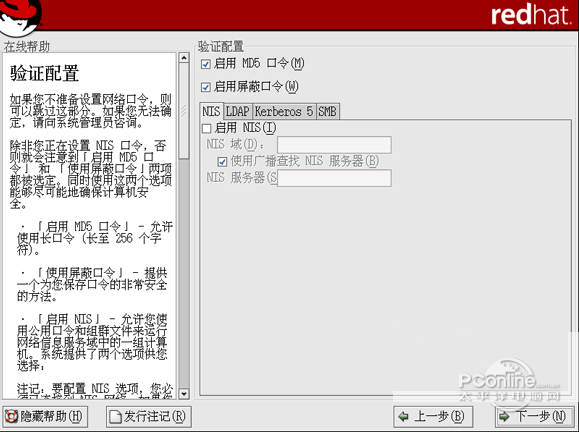The image size is (579, 432).
Task: Click the document icon on 发行注记
Action: (x=115, y=417)
